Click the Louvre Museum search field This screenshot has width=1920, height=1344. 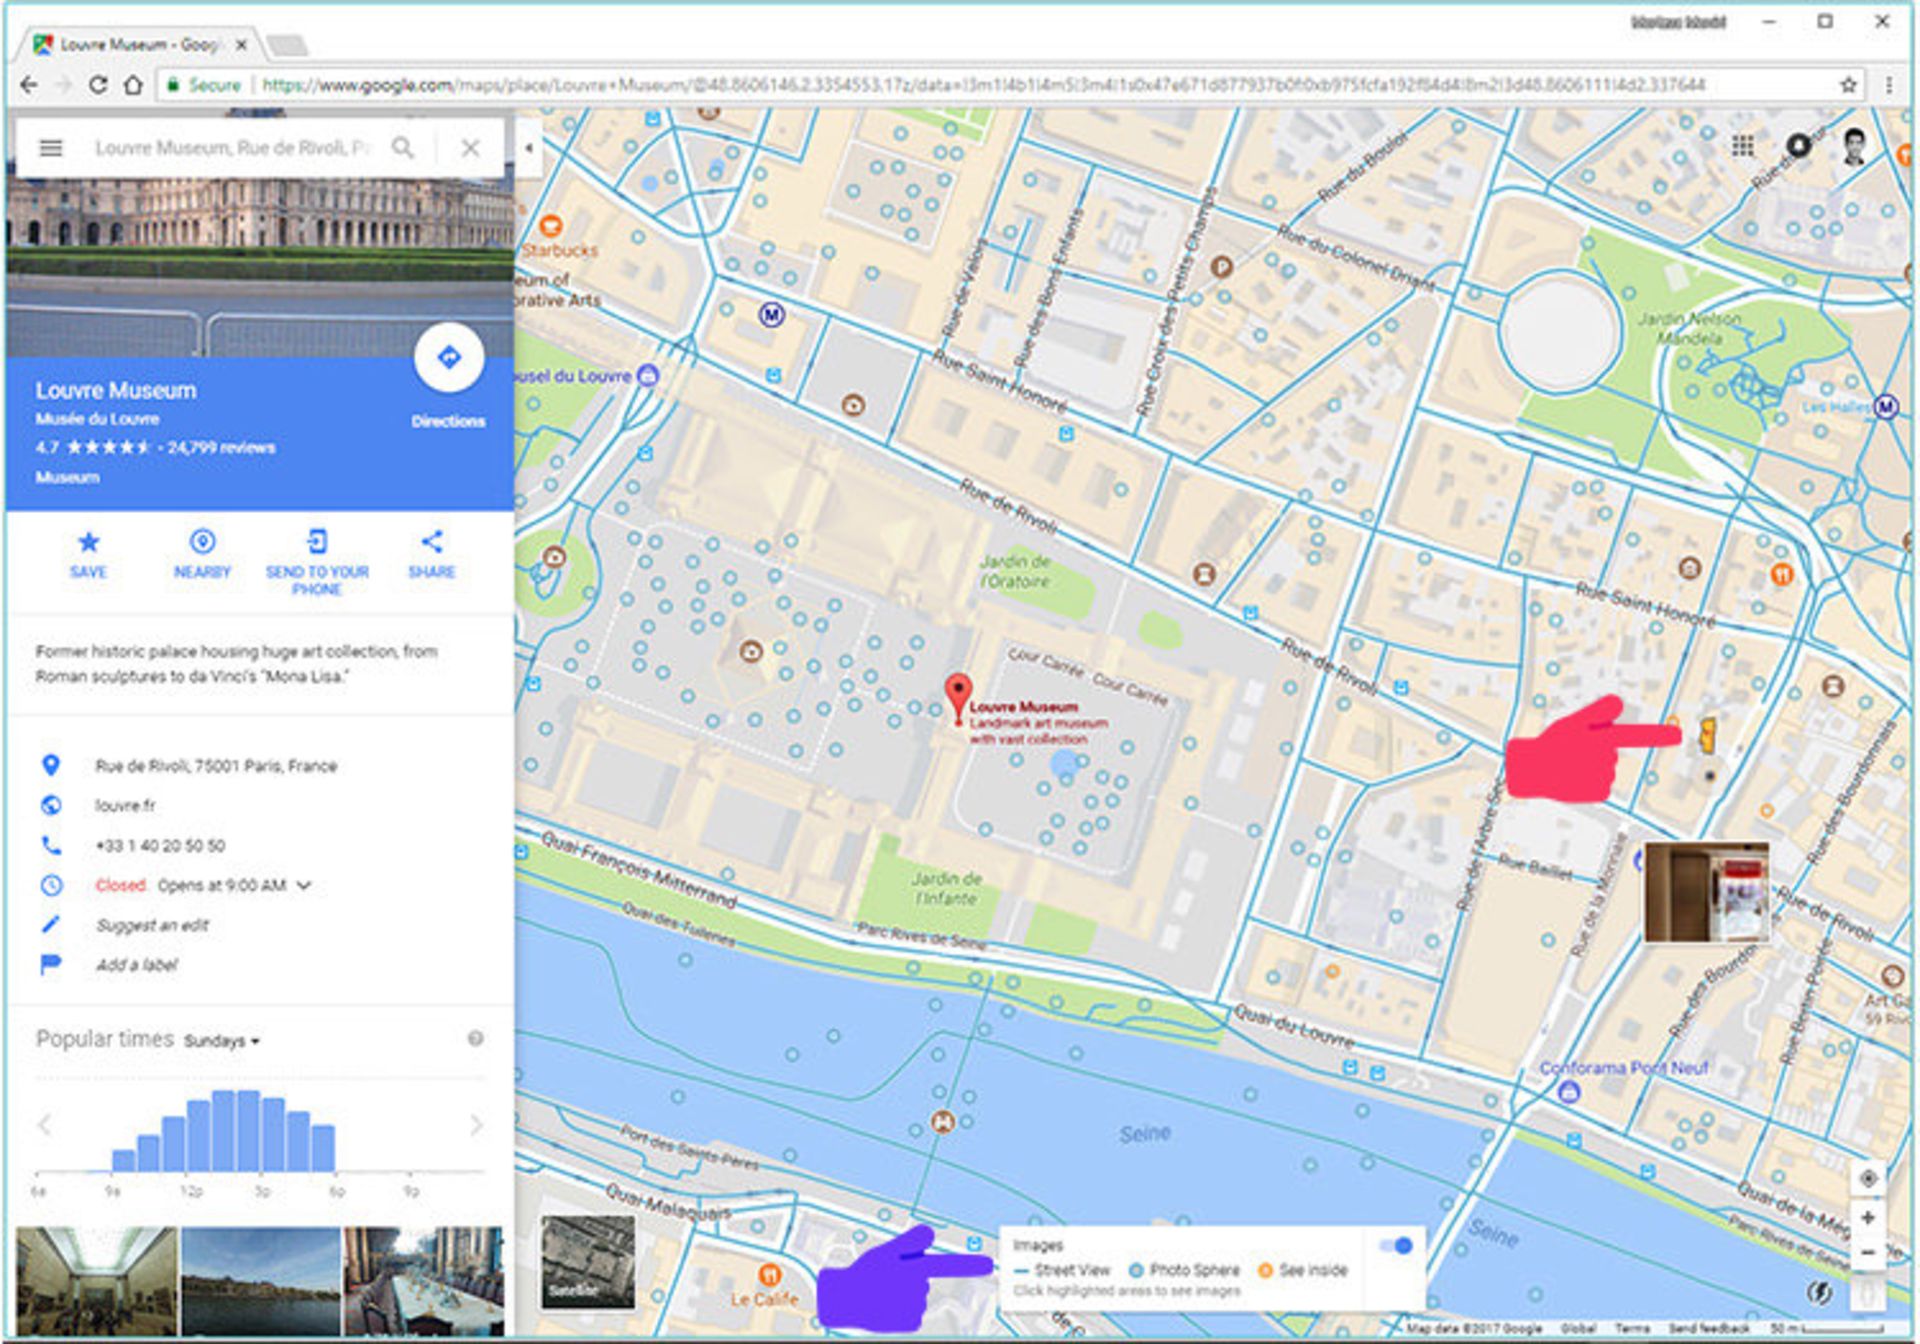tap(233, 148)
